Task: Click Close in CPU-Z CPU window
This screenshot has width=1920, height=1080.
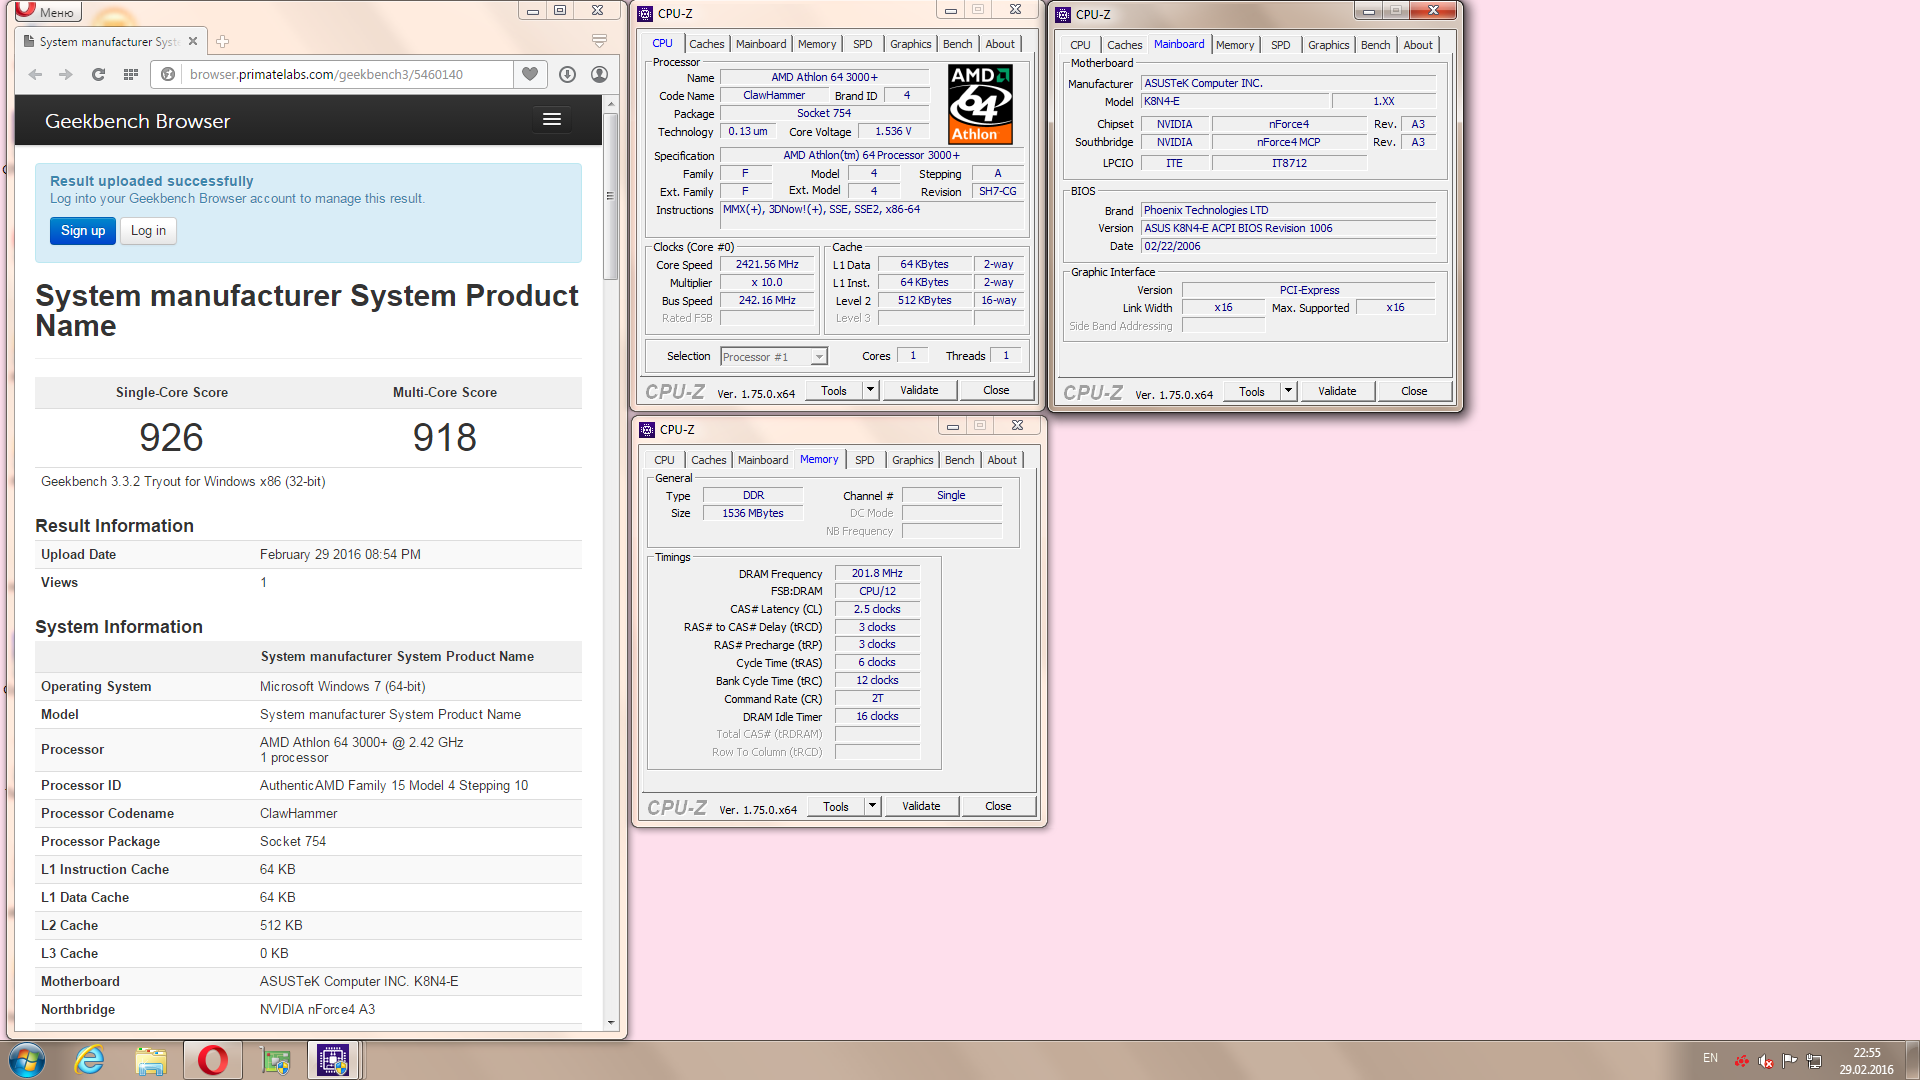Action: (x=996, y=390)
